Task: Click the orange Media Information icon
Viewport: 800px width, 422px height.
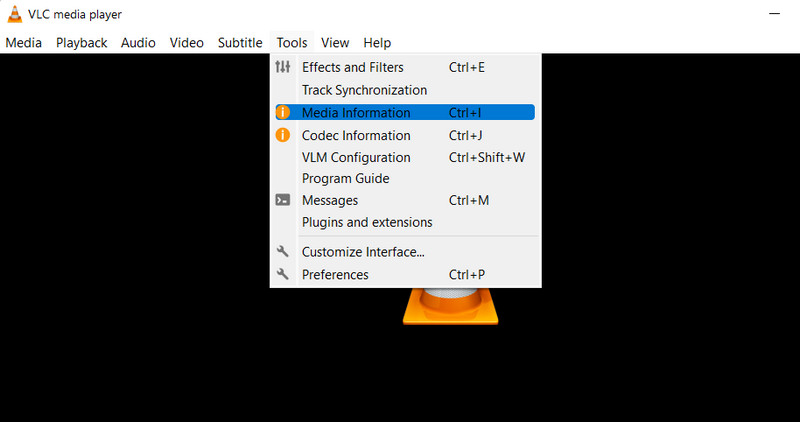Action: coord(283,113)
